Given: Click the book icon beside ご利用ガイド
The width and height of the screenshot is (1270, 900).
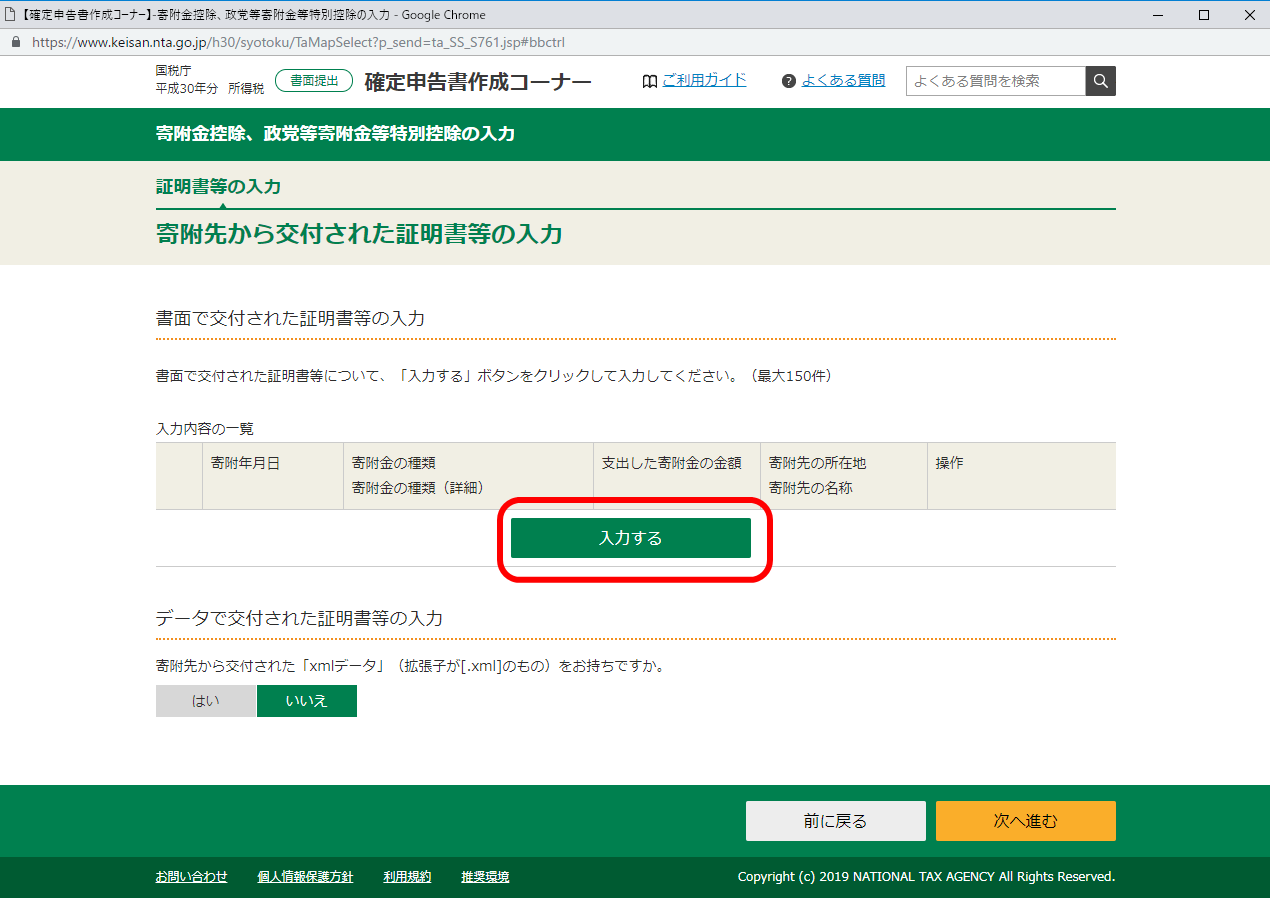Looking at the screenshot, I should (650, 81).
